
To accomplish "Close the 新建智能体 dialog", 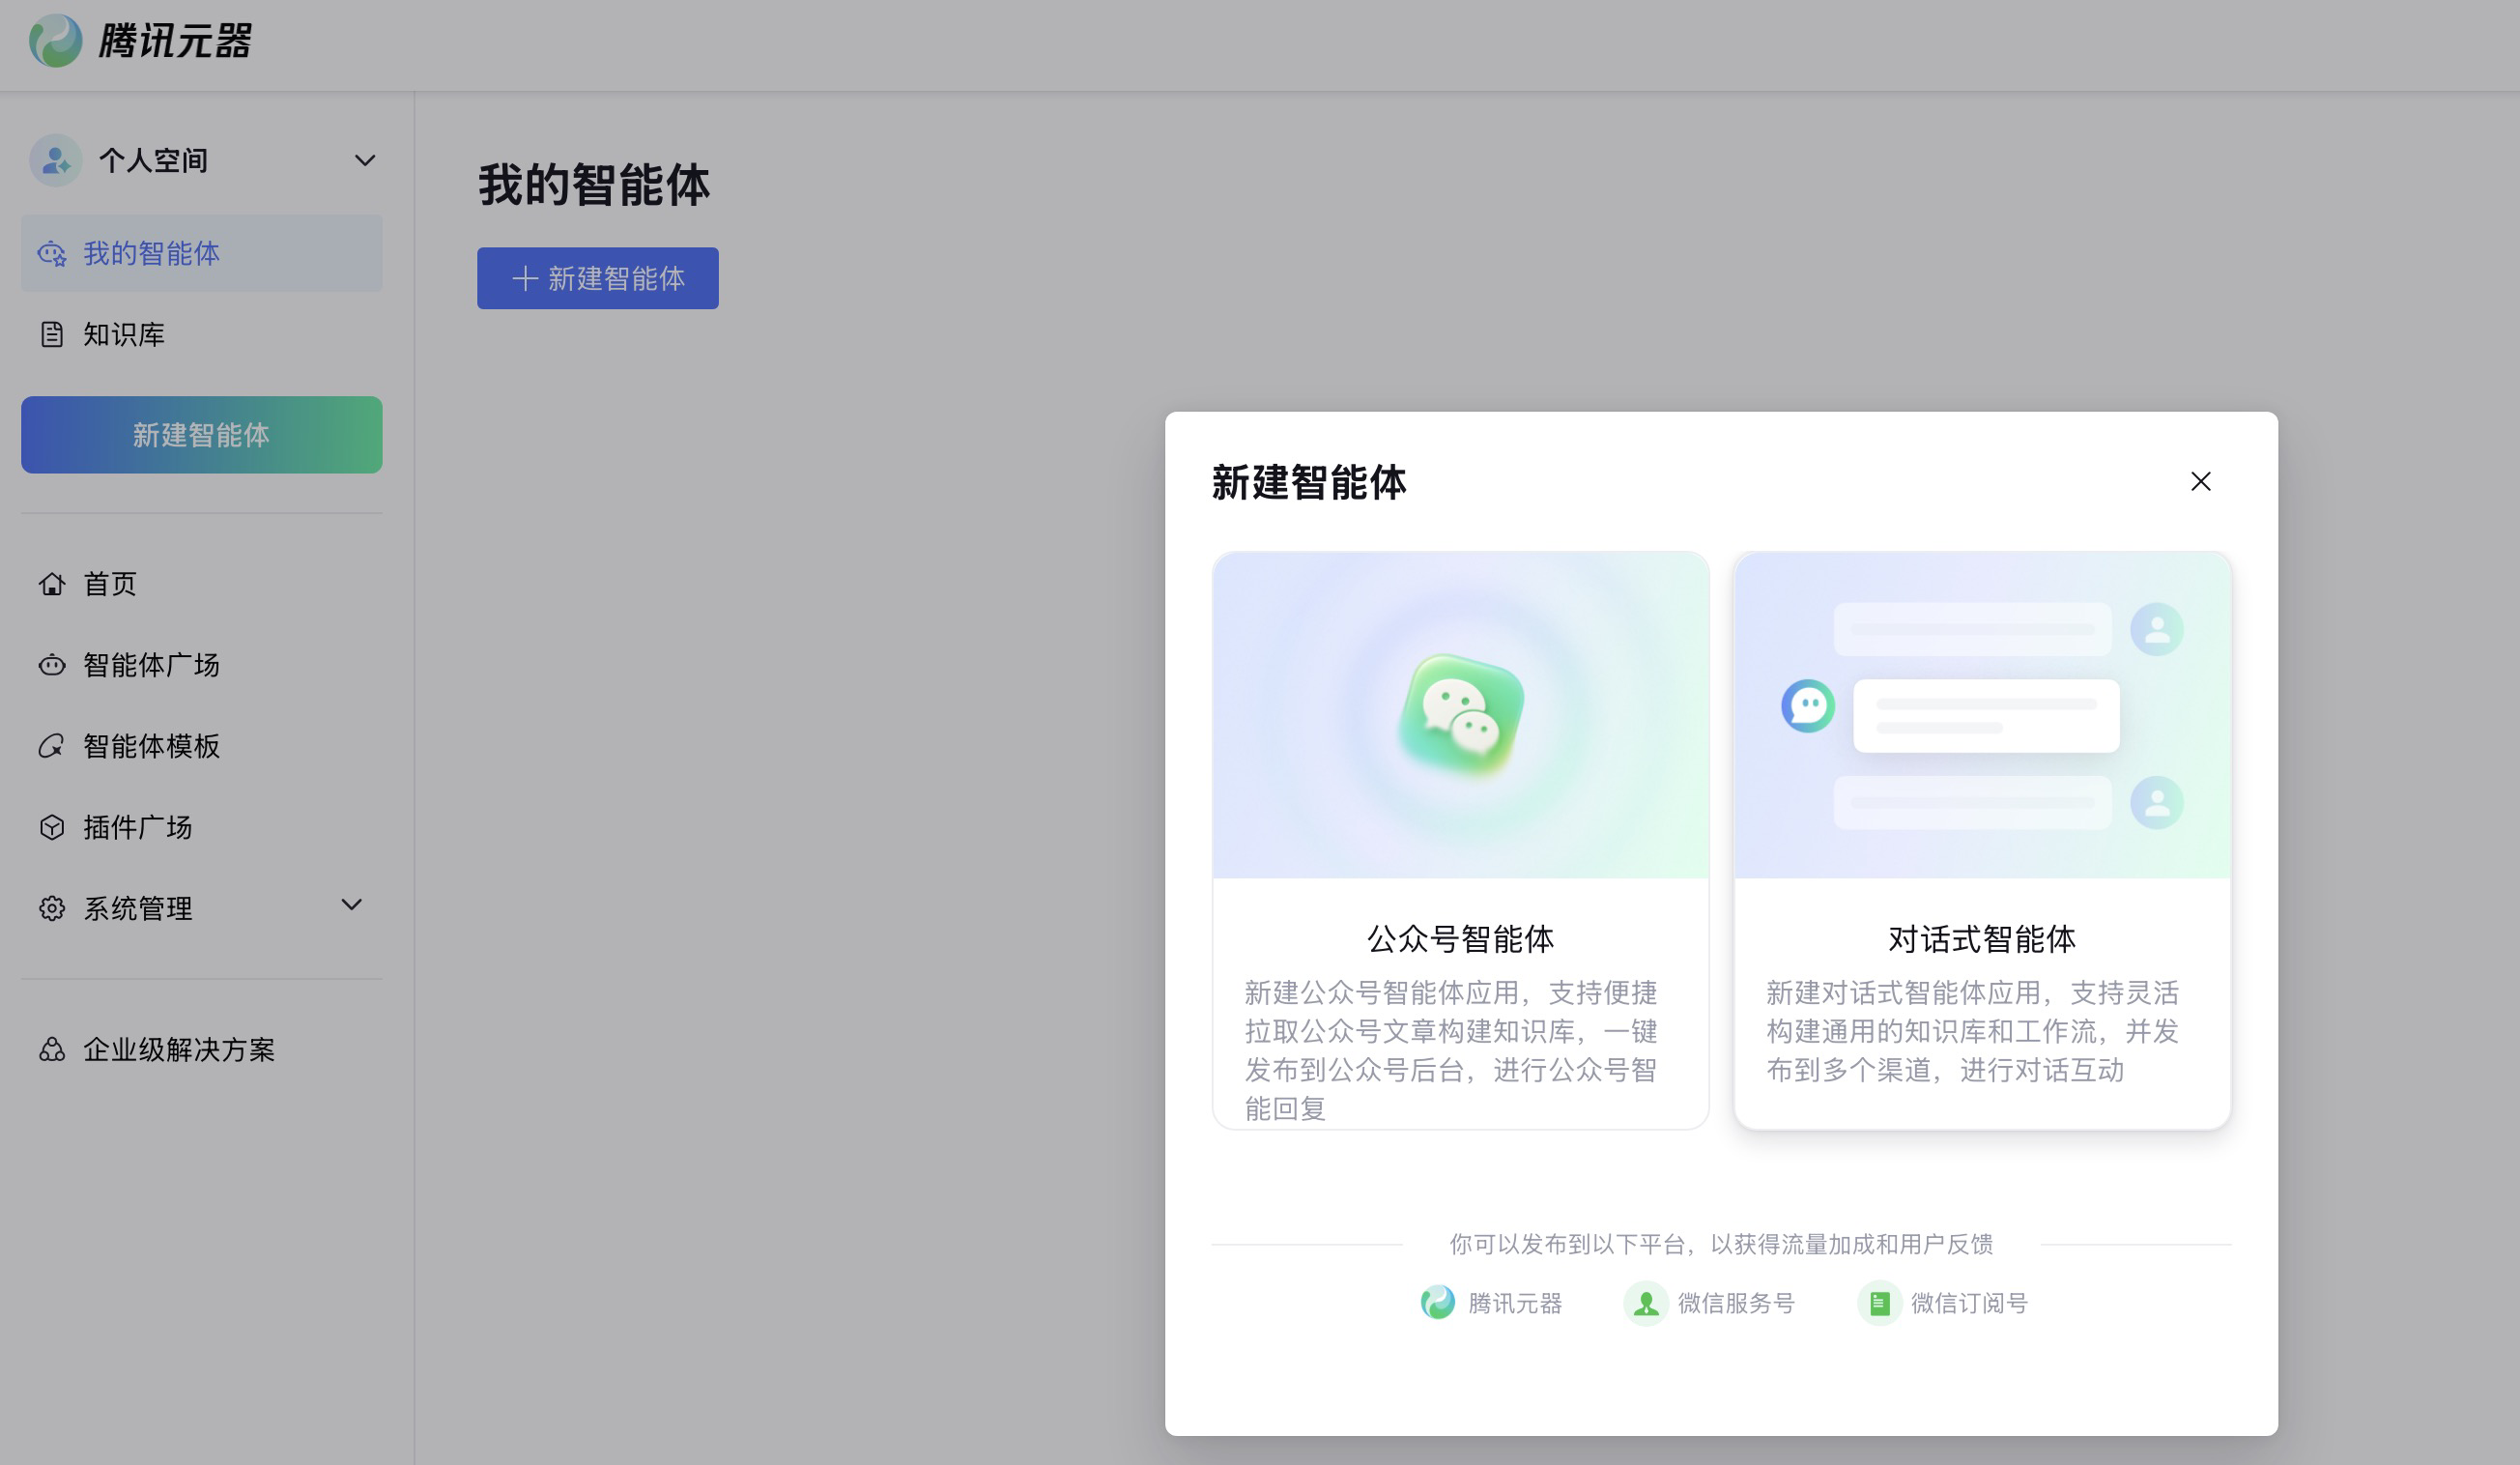I will pyautogui.click(x=2200, y=482).
